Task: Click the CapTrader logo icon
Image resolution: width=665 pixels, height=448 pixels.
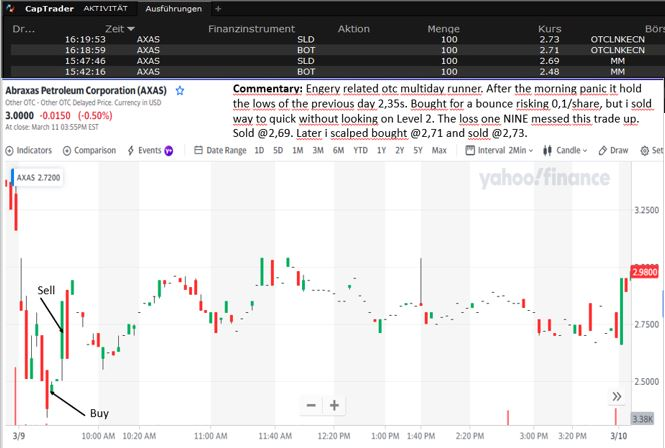Action: (10, 8)
